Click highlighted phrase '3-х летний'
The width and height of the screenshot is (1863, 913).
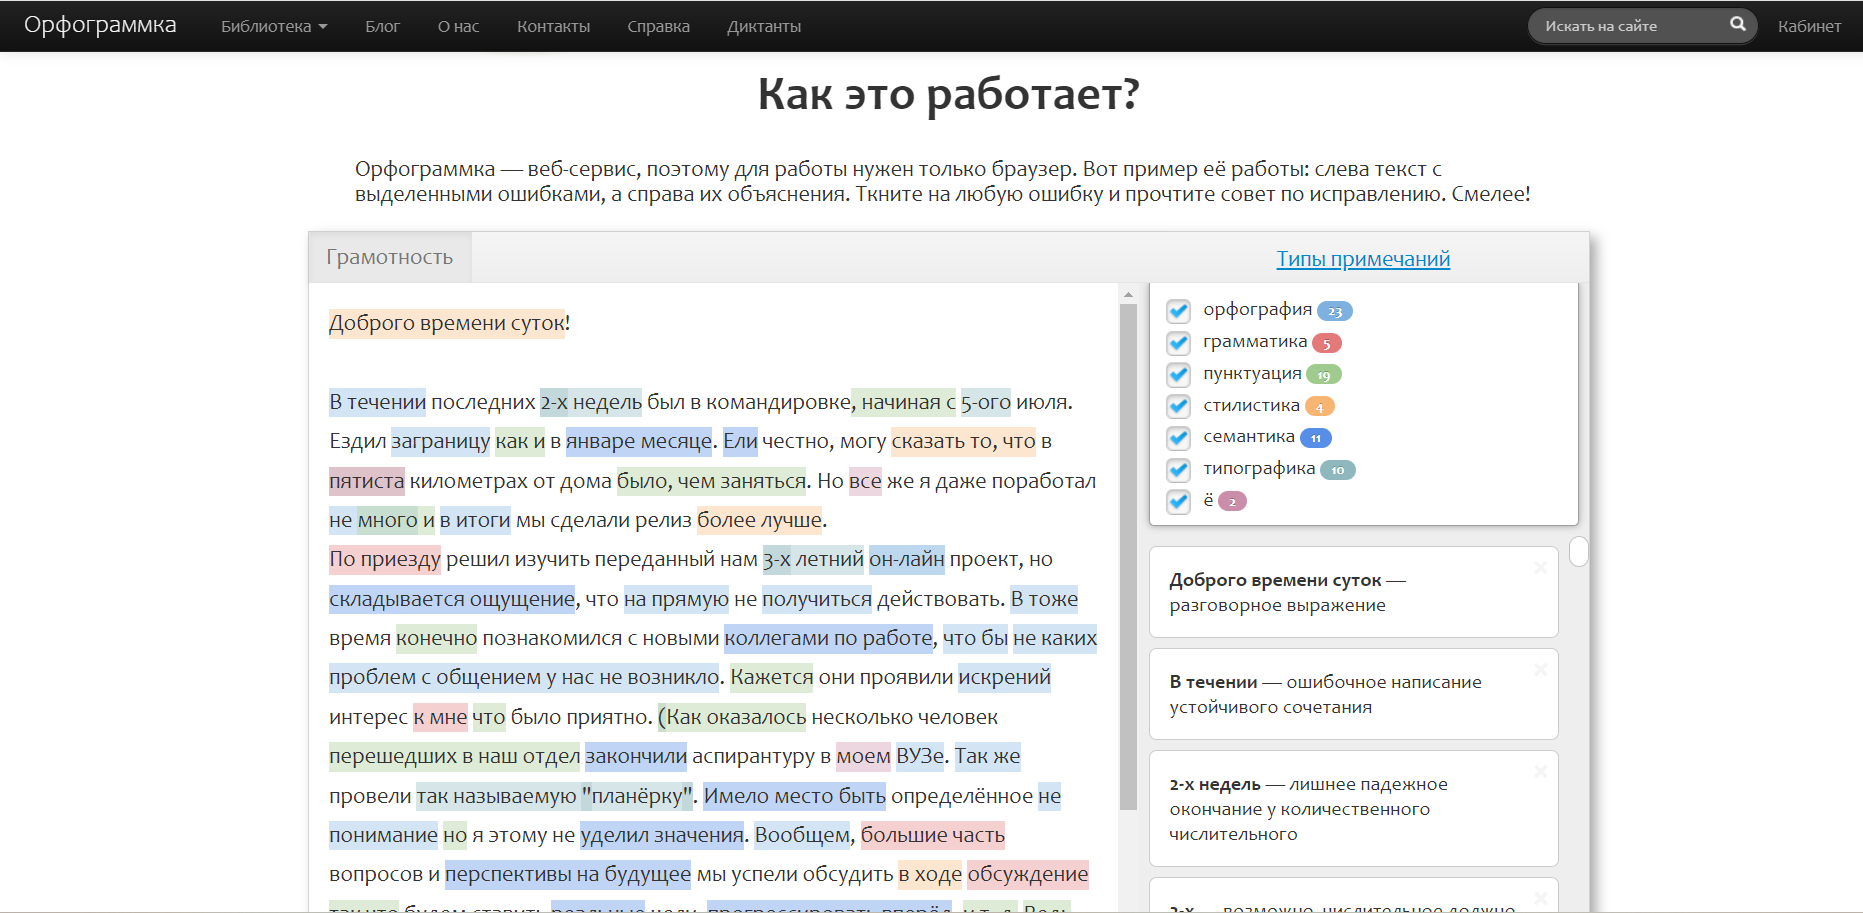(x=813, y=559)
